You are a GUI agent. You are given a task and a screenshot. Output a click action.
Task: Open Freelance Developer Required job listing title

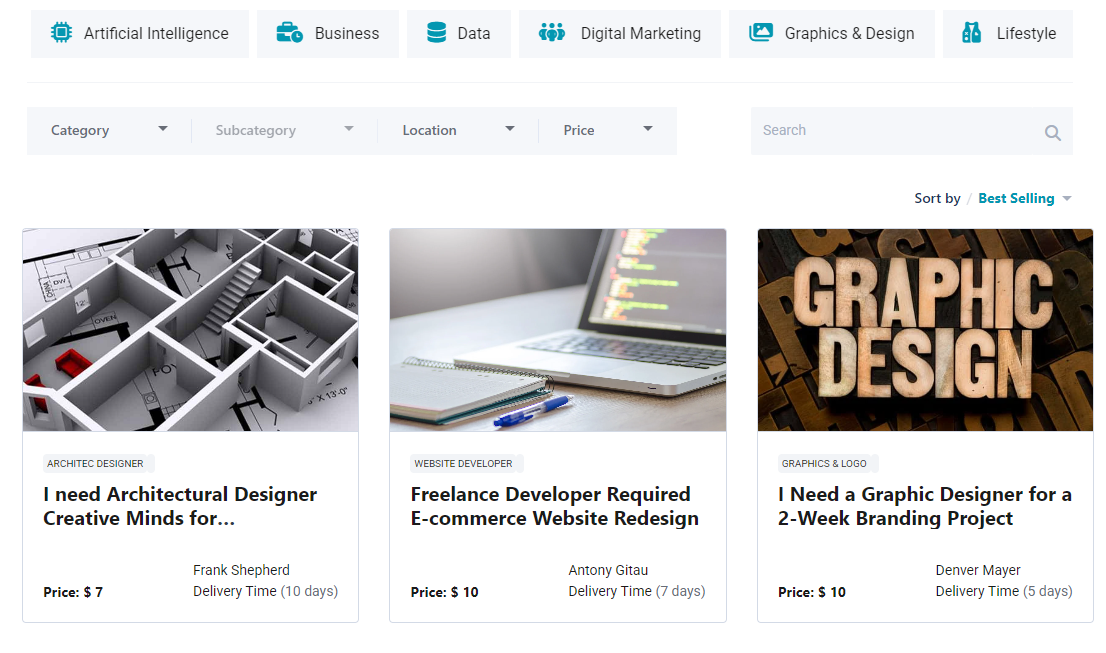(x=554, y=506)
